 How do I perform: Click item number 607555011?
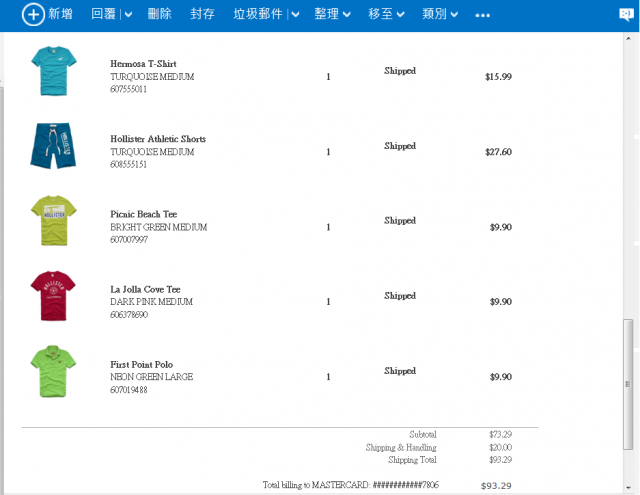pos(129,89)
